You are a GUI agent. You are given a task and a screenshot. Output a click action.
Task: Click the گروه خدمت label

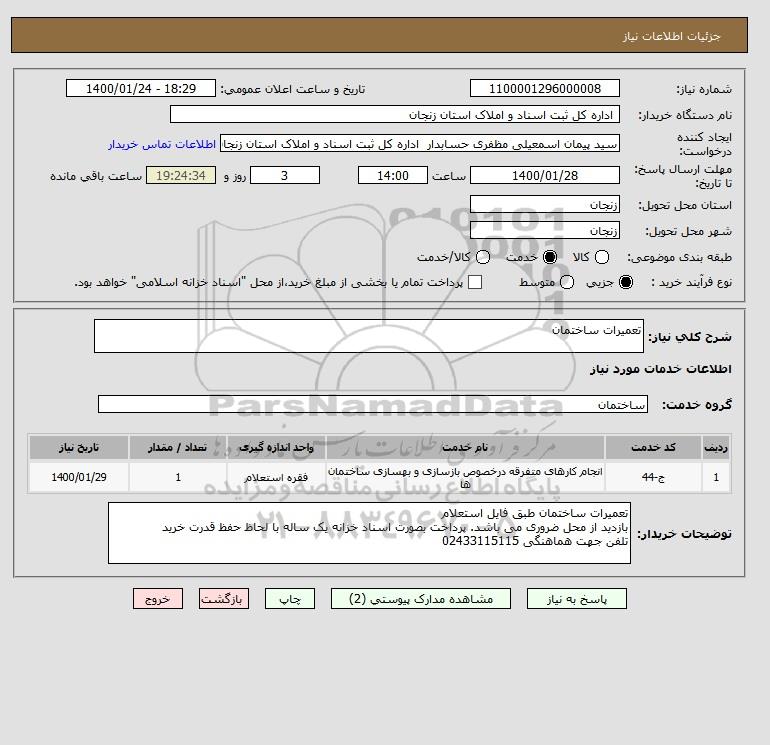click(697, 405)
